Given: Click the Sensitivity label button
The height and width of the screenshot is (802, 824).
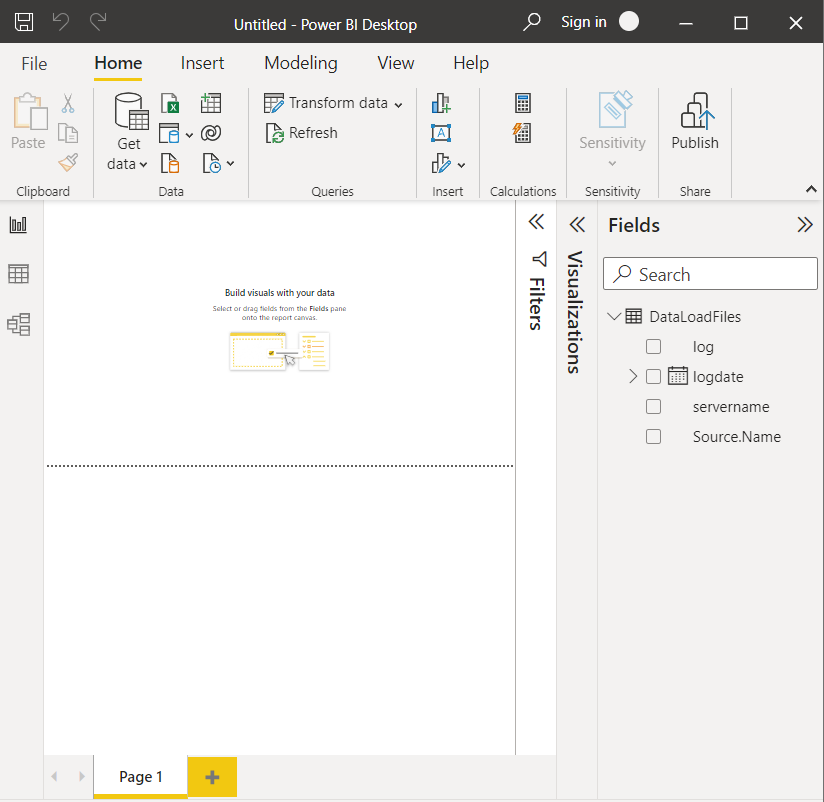Looking at the screenshot, I should 612,127.
